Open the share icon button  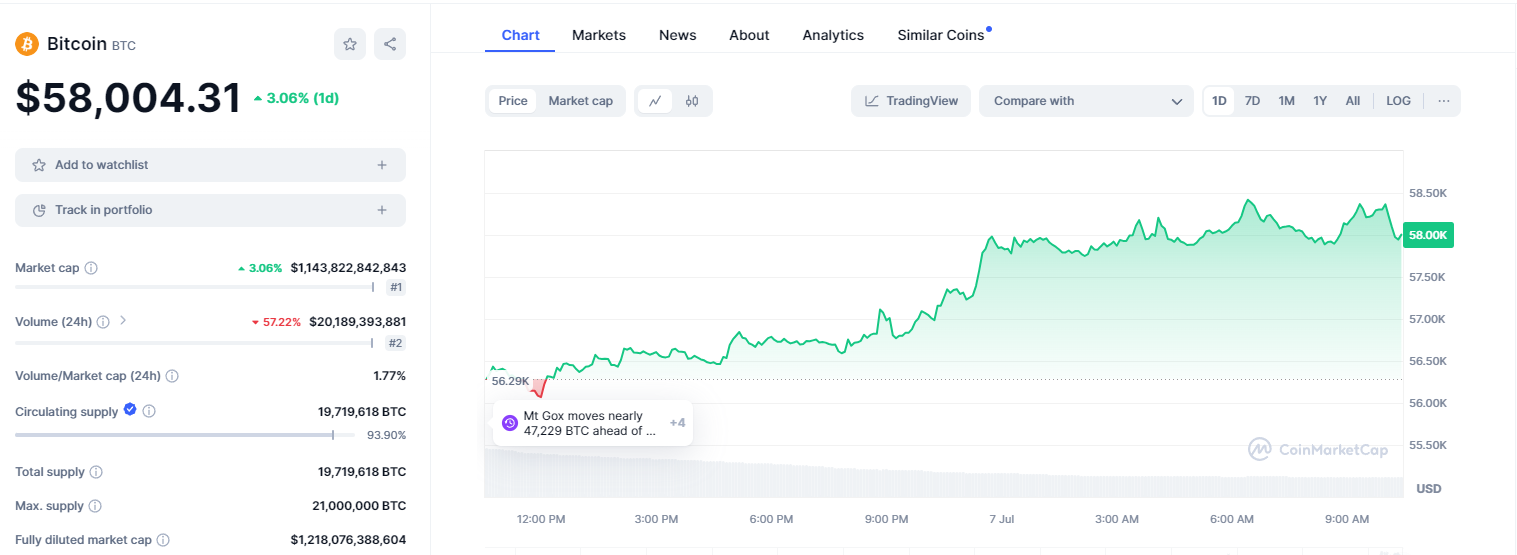point(390,44)
